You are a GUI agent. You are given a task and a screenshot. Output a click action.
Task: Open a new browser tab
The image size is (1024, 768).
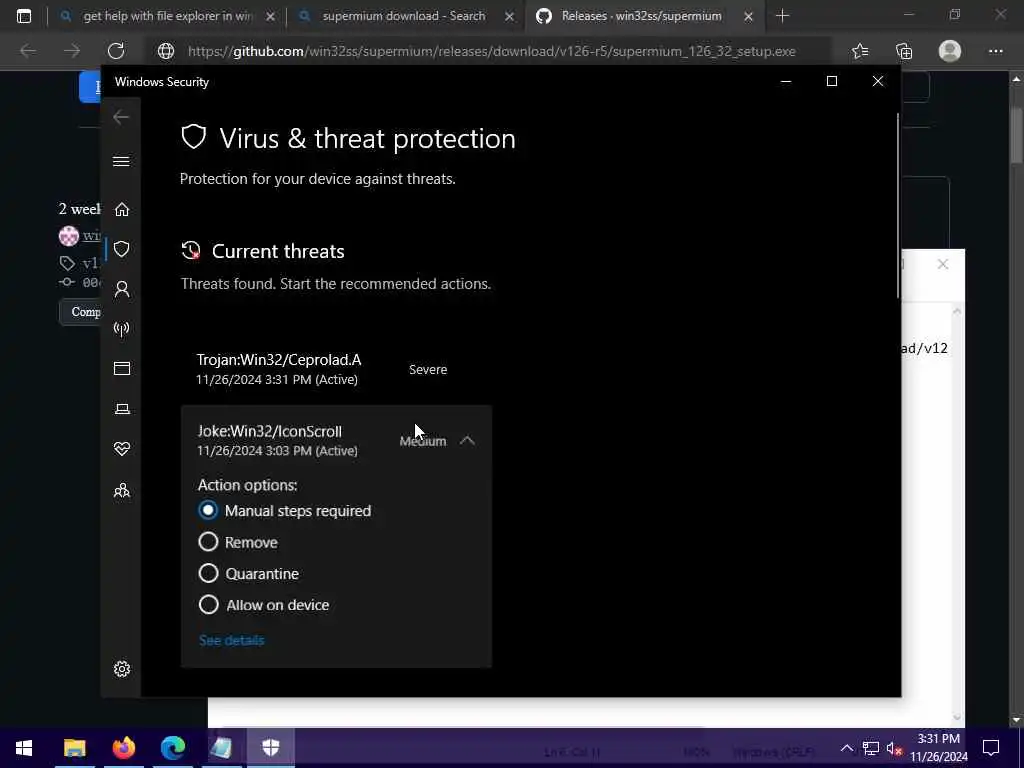click(782, 16)
